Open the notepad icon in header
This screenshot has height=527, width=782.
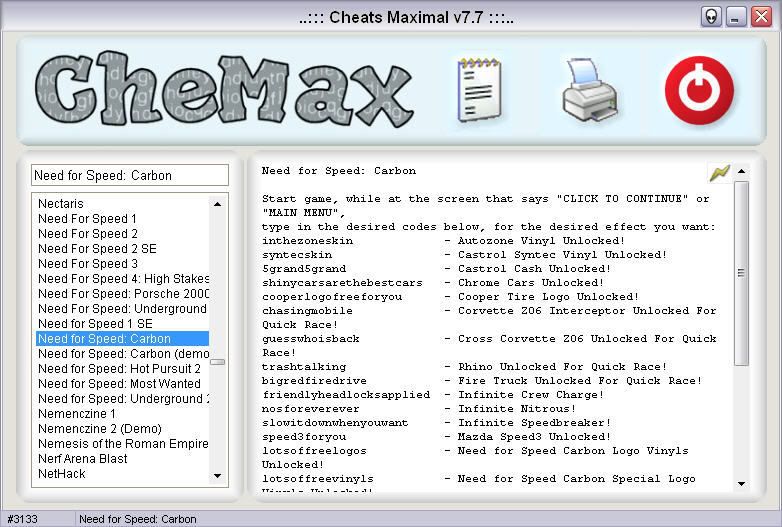pyautogui.click(x=479, y=90)
